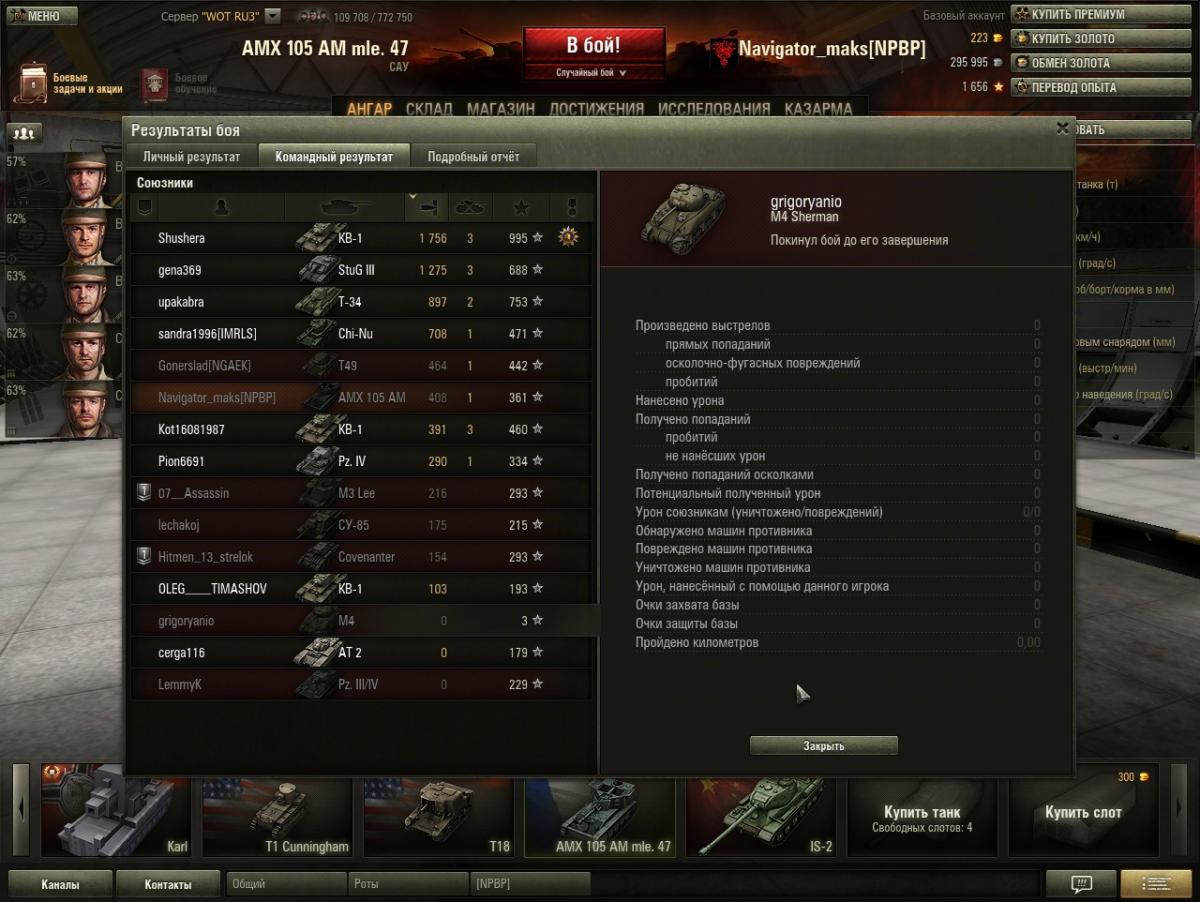
Task: Select player Shushera in the allies list
Action: tap(362, 238)
